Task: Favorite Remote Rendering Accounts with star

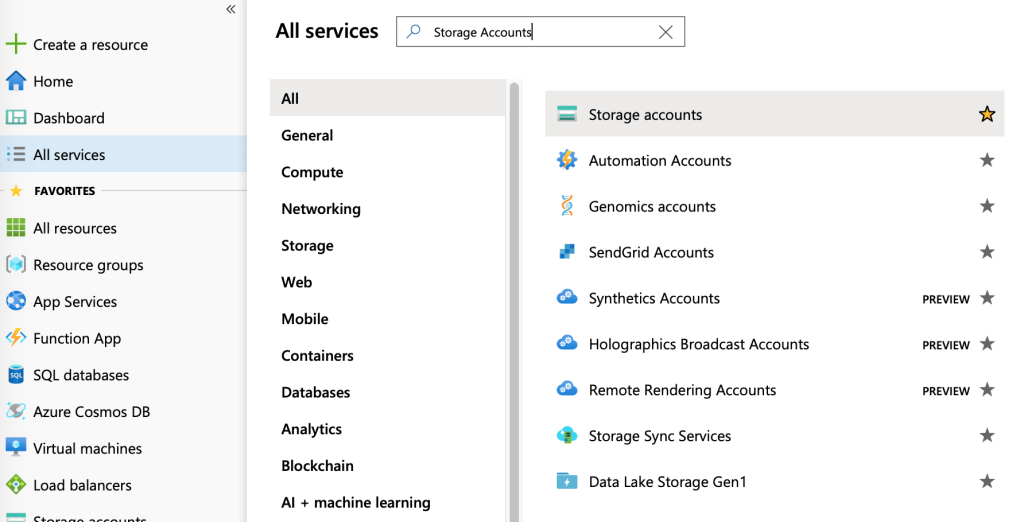Action: tap(987, 389)
